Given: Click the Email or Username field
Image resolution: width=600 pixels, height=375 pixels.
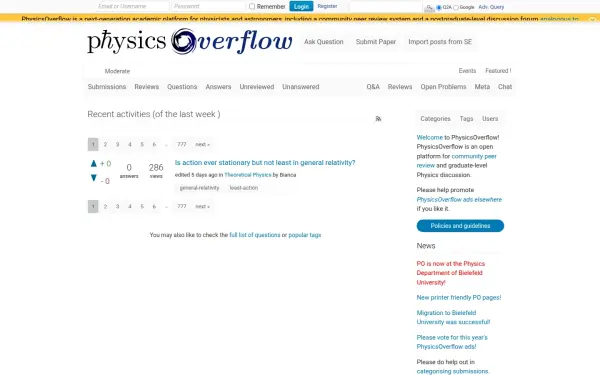Looking at the screenshot, I should click(132, 7).
